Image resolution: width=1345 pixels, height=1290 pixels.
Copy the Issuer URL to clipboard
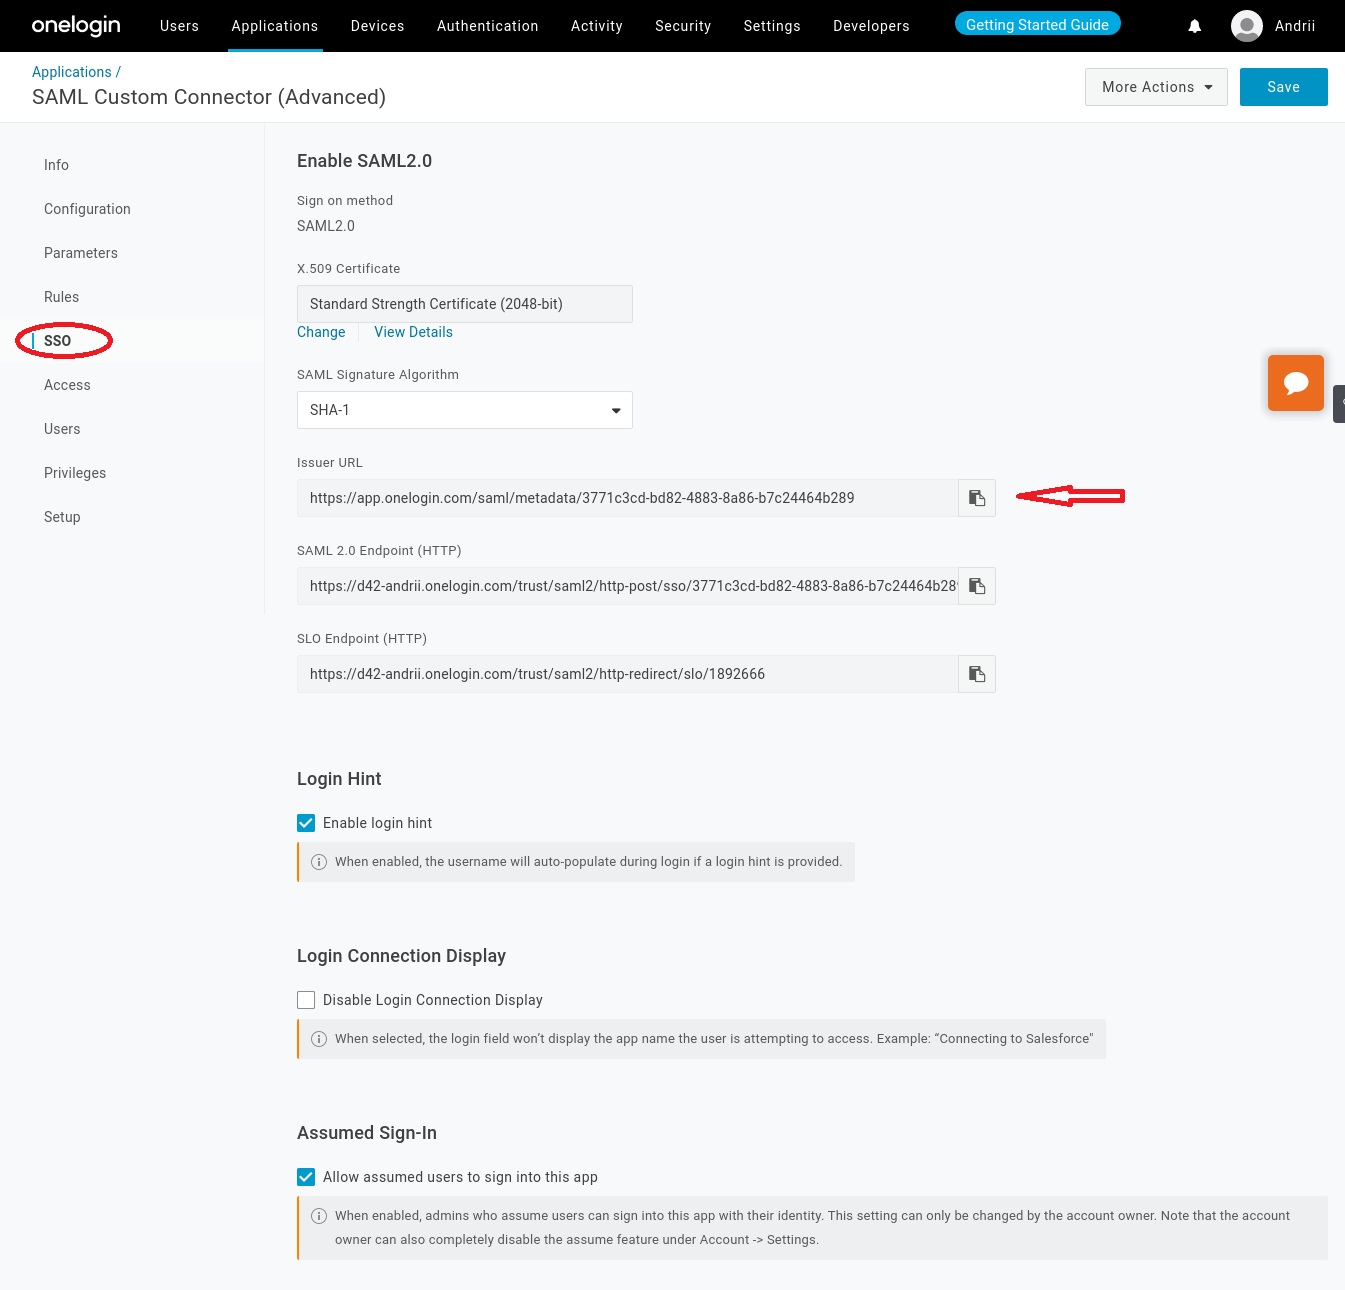click(977, 498)
